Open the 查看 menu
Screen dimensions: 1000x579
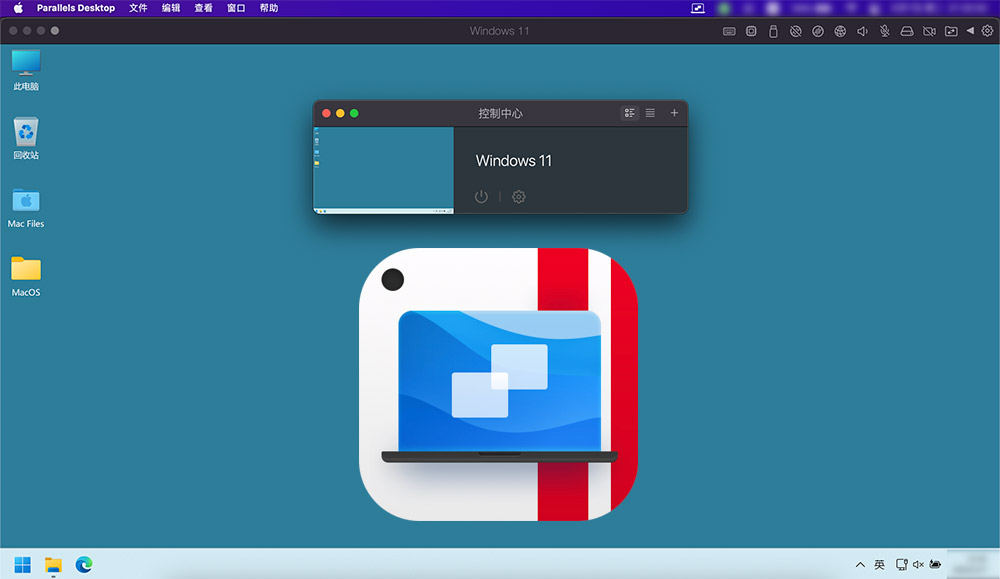203,8
